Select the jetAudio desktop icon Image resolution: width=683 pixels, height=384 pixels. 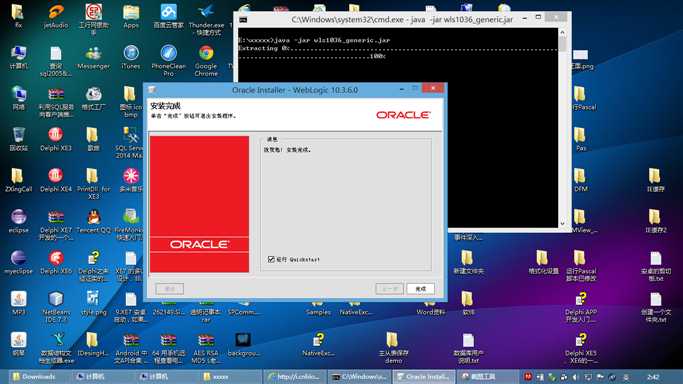point(56,16)
